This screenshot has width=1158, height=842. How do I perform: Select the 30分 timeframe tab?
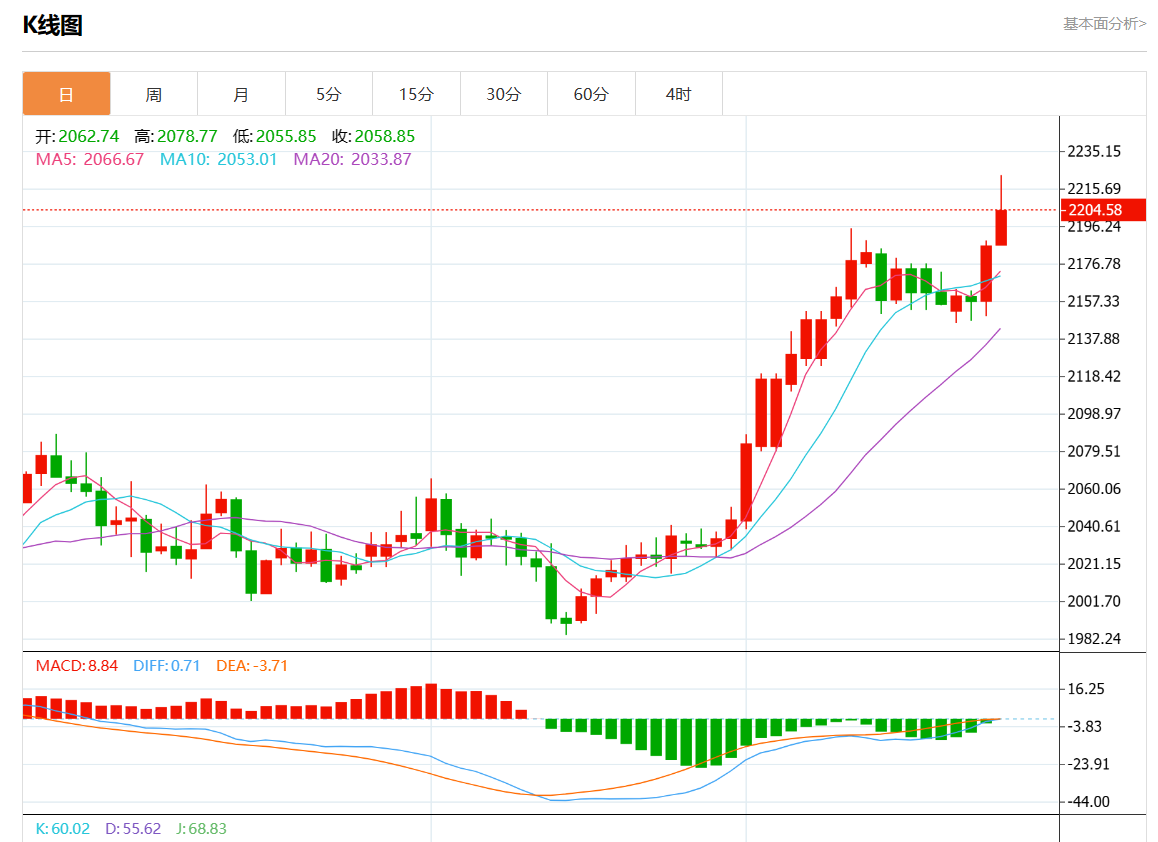(x=504, y=95)
